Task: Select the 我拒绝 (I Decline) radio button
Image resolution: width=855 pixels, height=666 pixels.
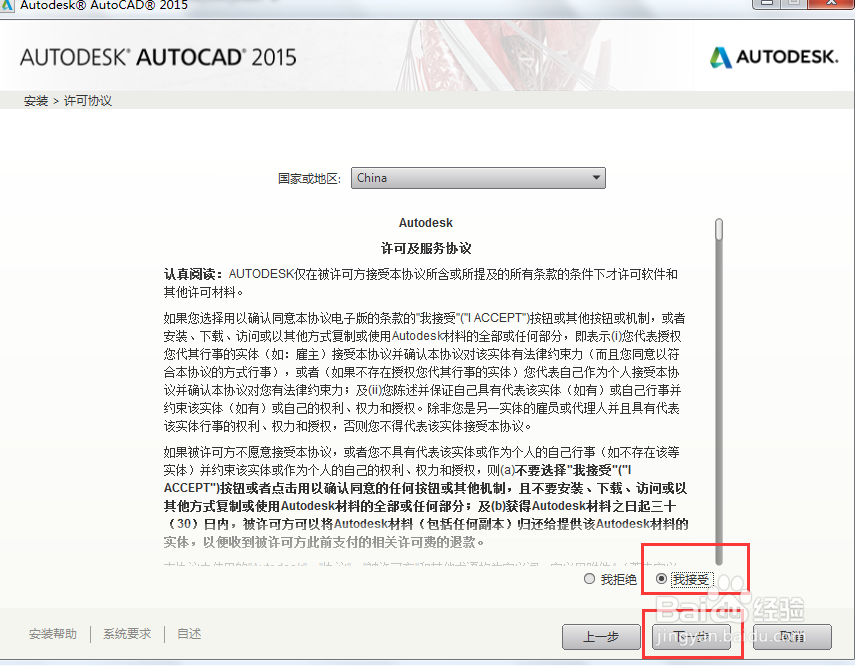Action: pos(589,578)
